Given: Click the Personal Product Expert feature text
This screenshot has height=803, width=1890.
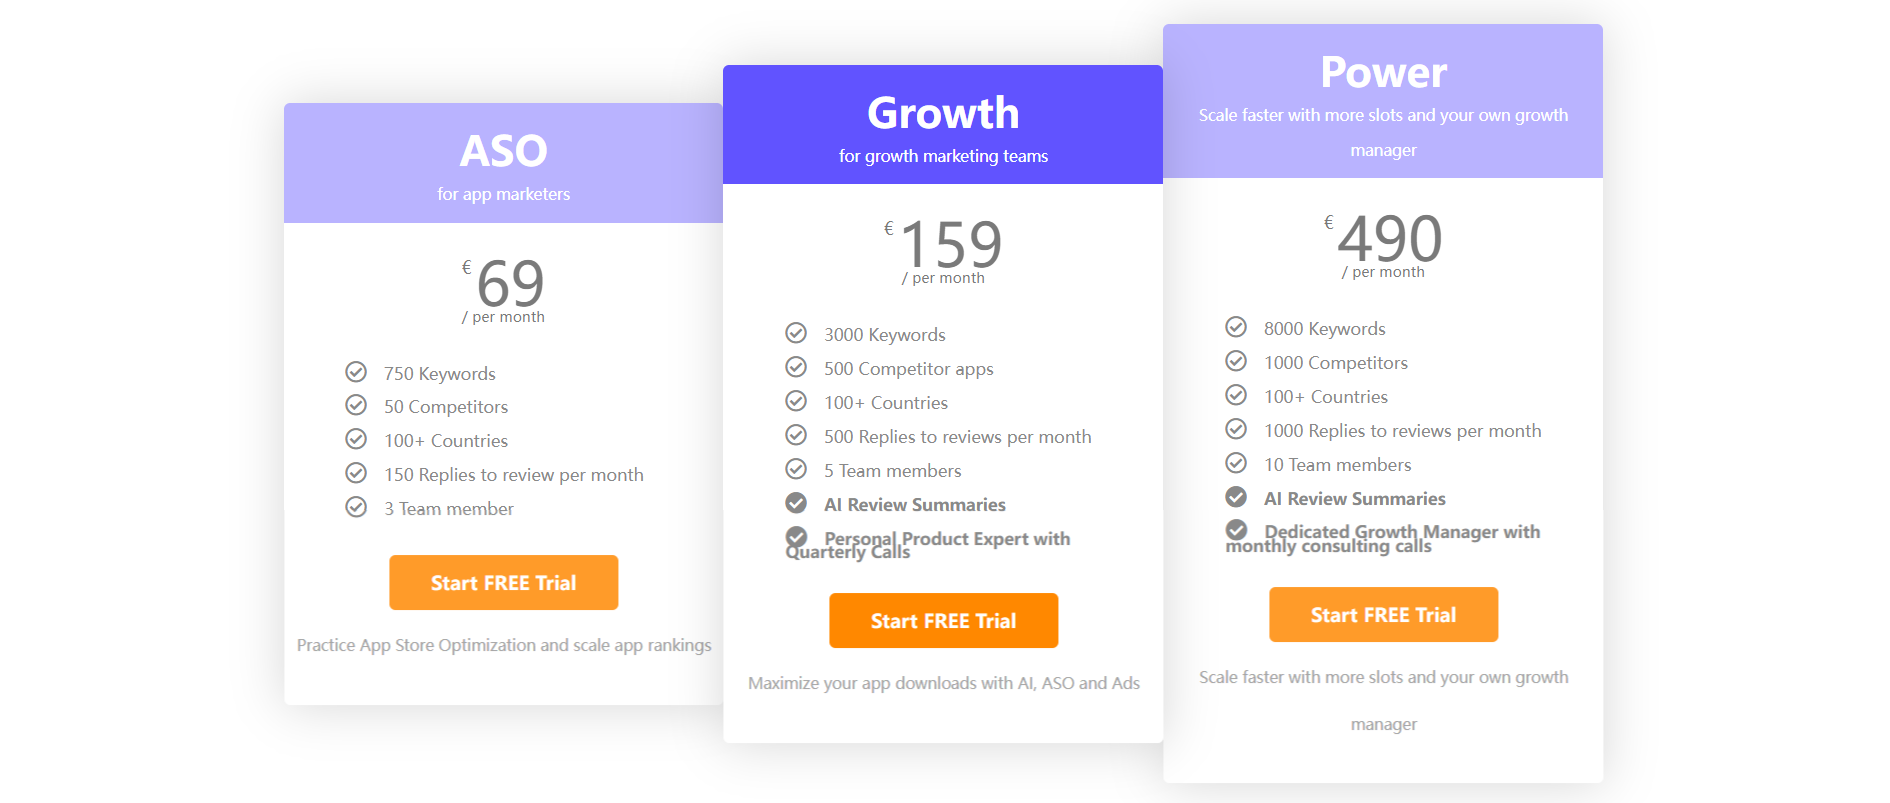Looking at the screenshot, I should [928, 545].
